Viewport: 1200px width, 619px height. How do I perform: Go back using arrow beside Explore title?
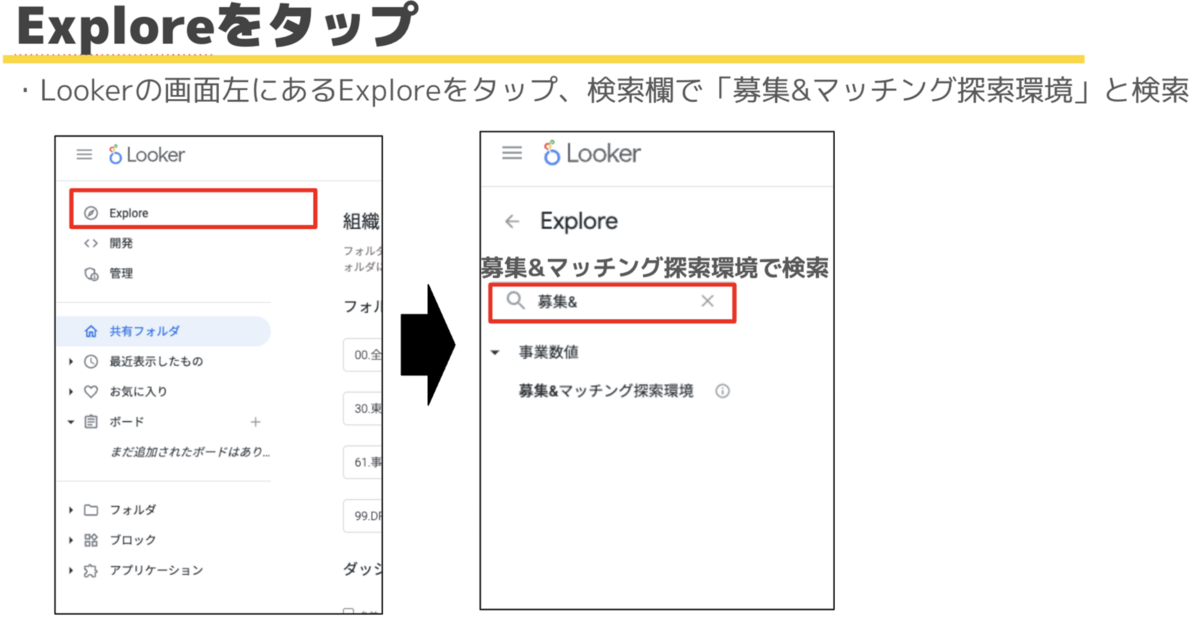pyautogui.click(x=512, y=221)
